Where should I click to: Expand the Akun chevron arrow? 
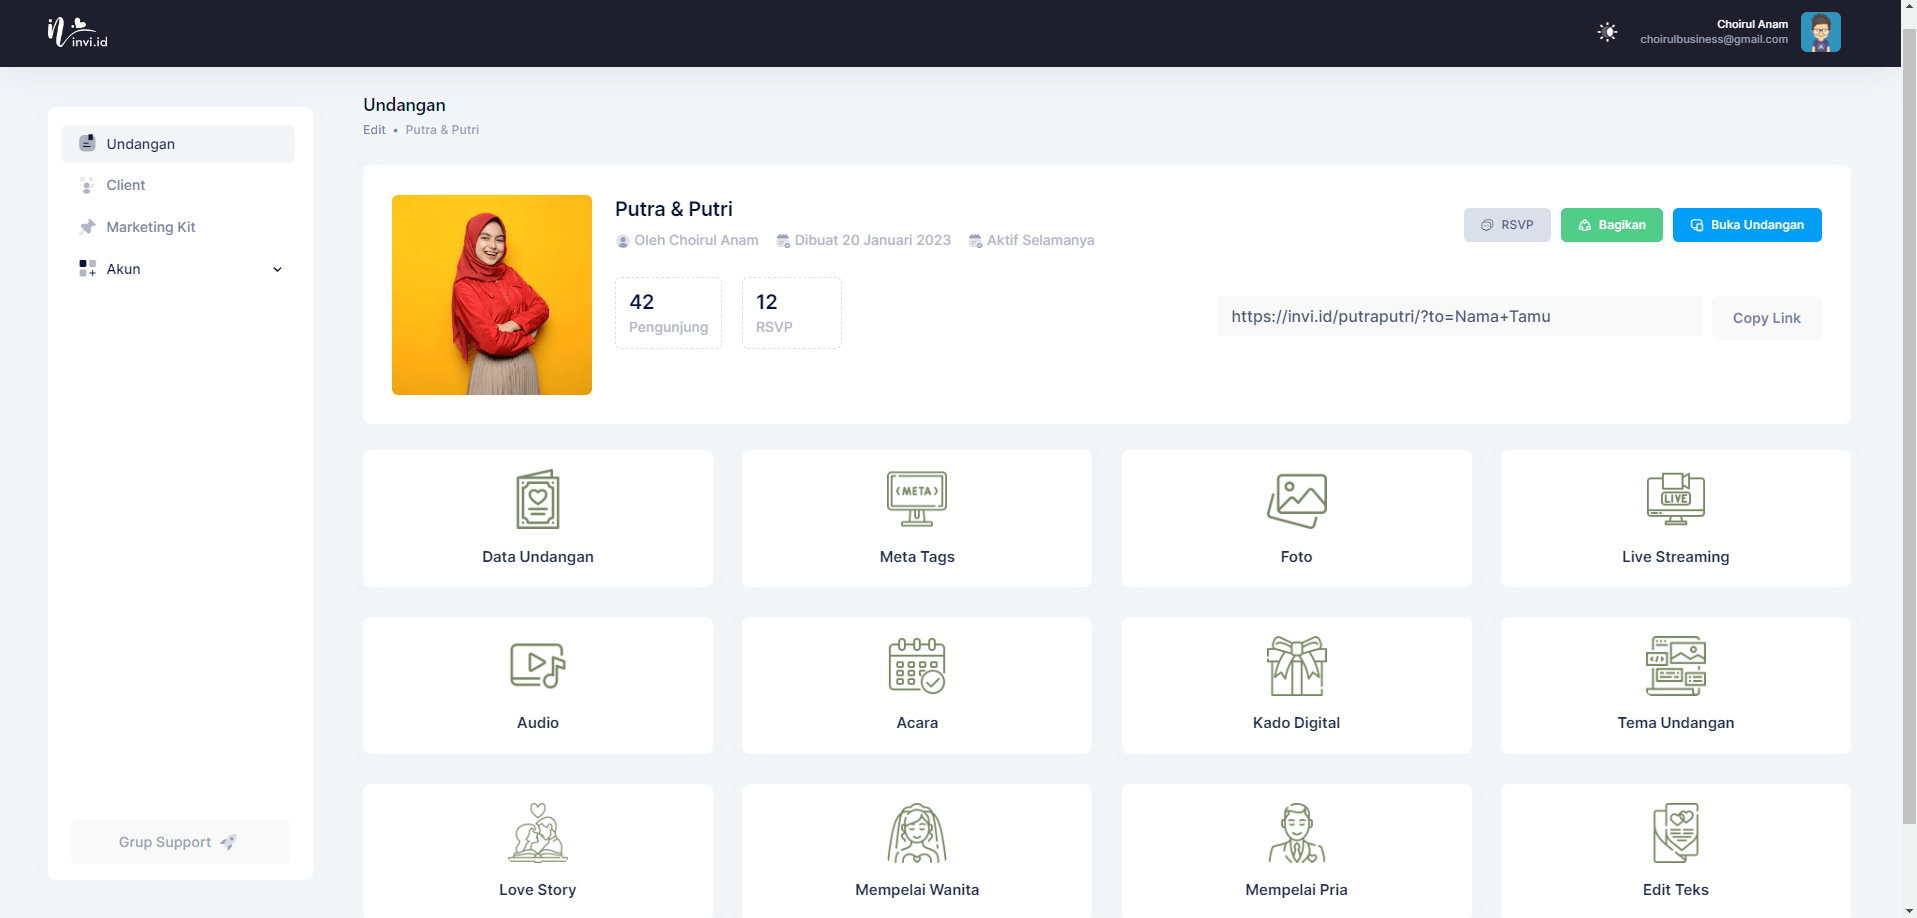click(x=277, y=269)
